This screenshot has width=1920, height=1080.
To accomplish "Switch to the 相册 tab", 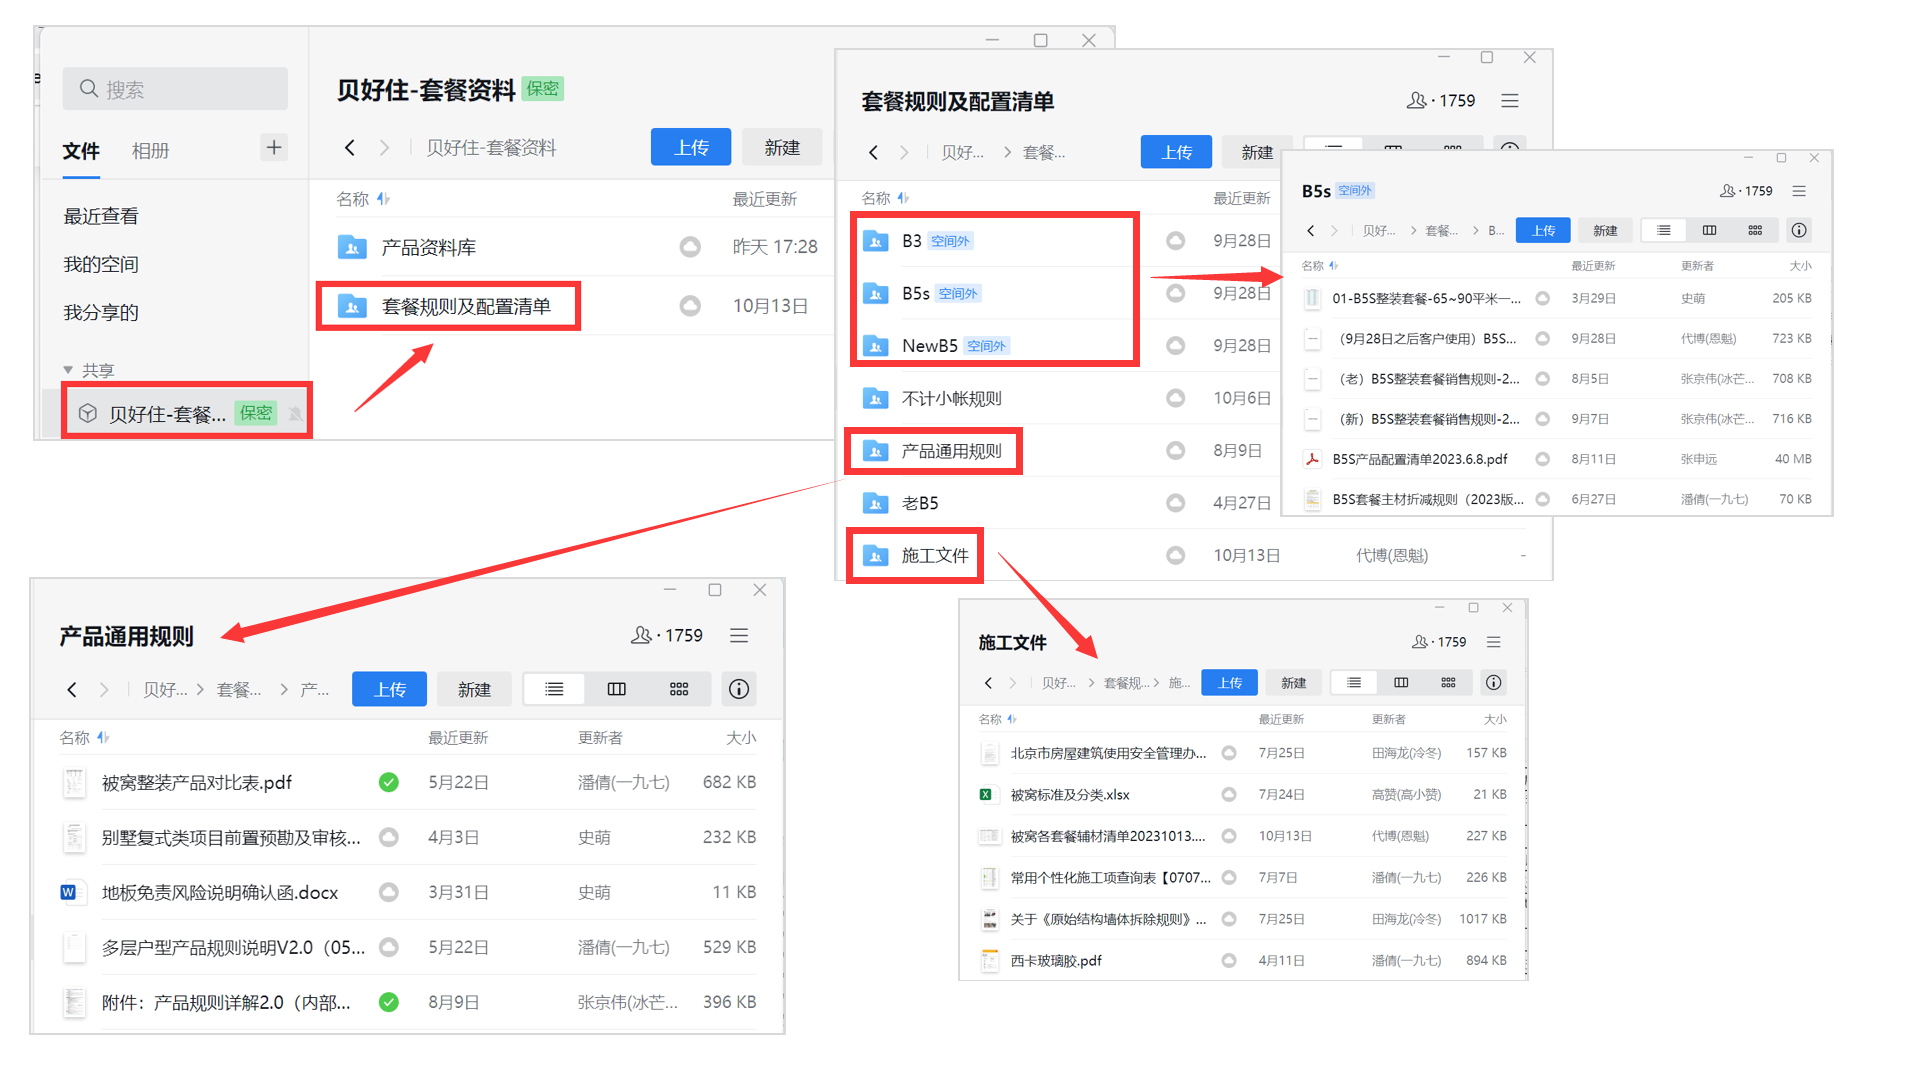I will point(150,151).
